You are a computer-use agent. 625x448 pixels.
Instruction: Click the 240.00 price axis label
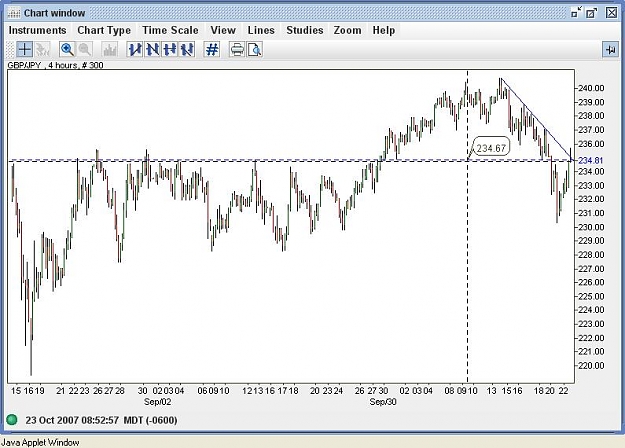[x=591, y=88]
